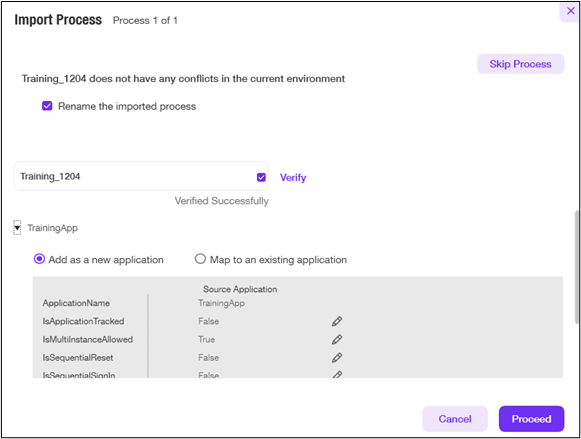
Task: Click the ApplicationName row label
Action: pyautogui.click(x=76, y=303)
